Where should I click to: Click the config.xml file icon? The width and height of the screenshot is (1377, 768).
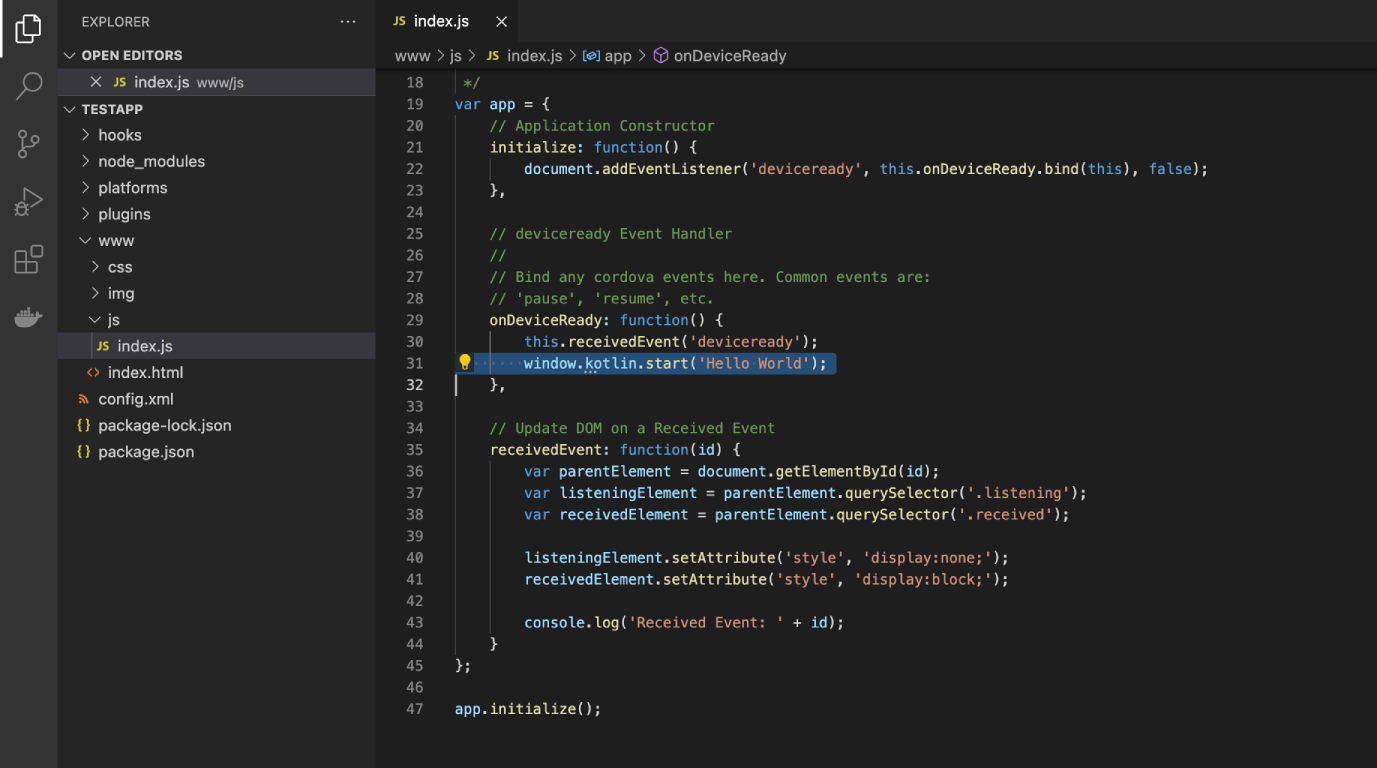84,399
